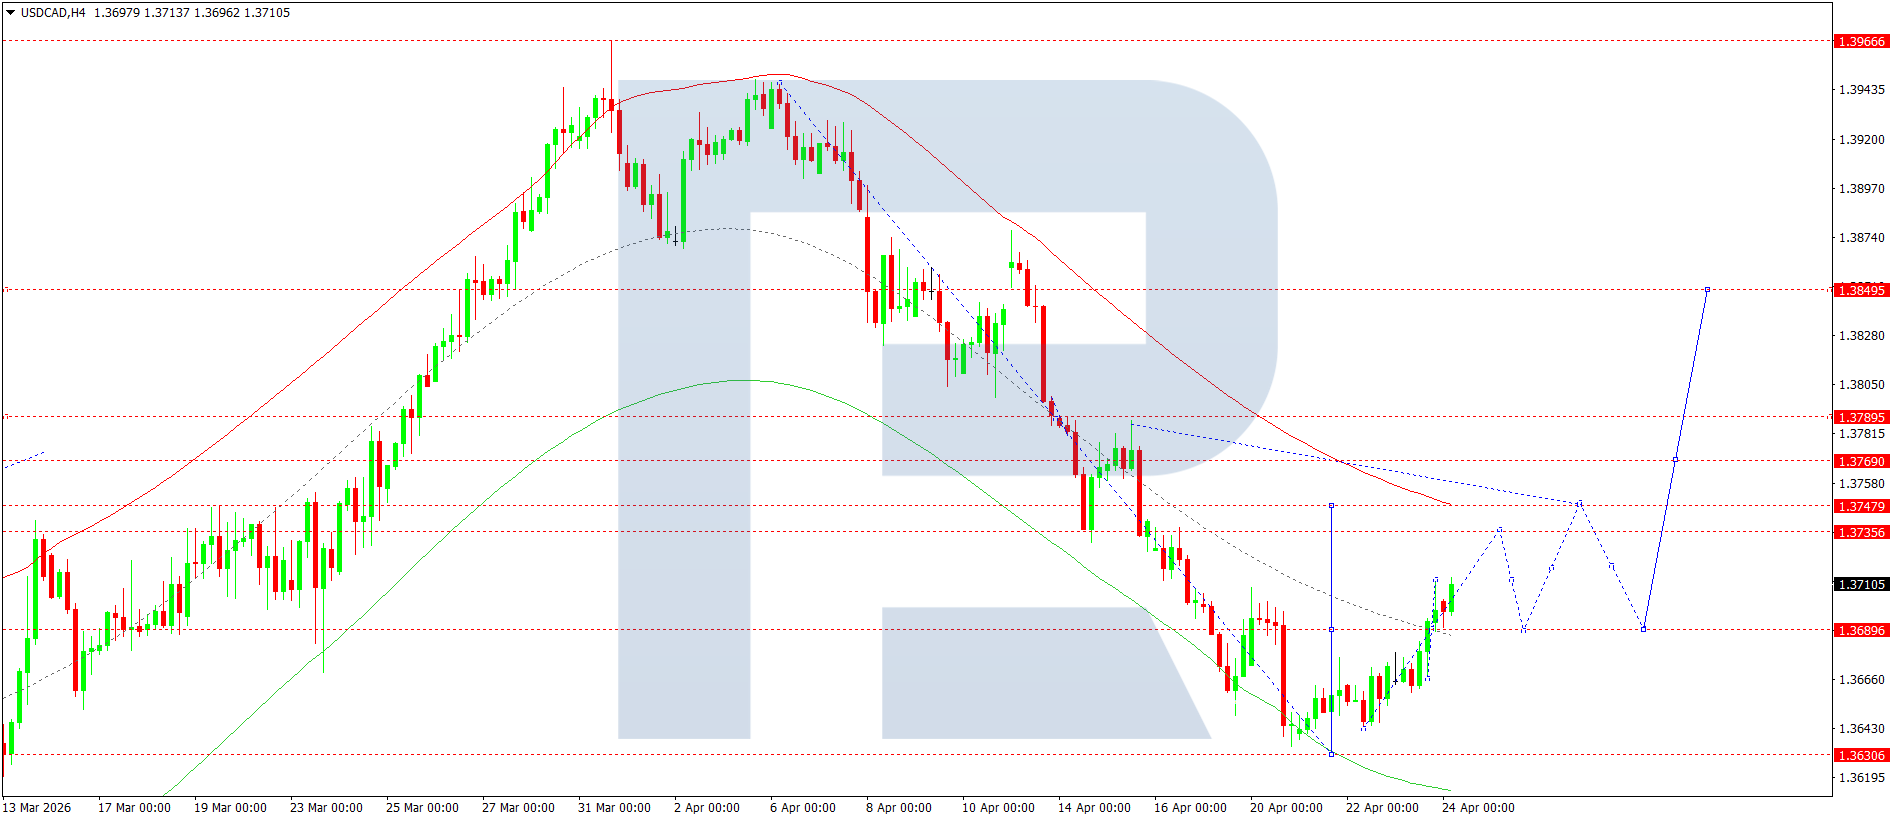The height and width of the screenshot is (820, 1896).
Task: Select the 1.37479 red price label
Action: pos(1861,506)
